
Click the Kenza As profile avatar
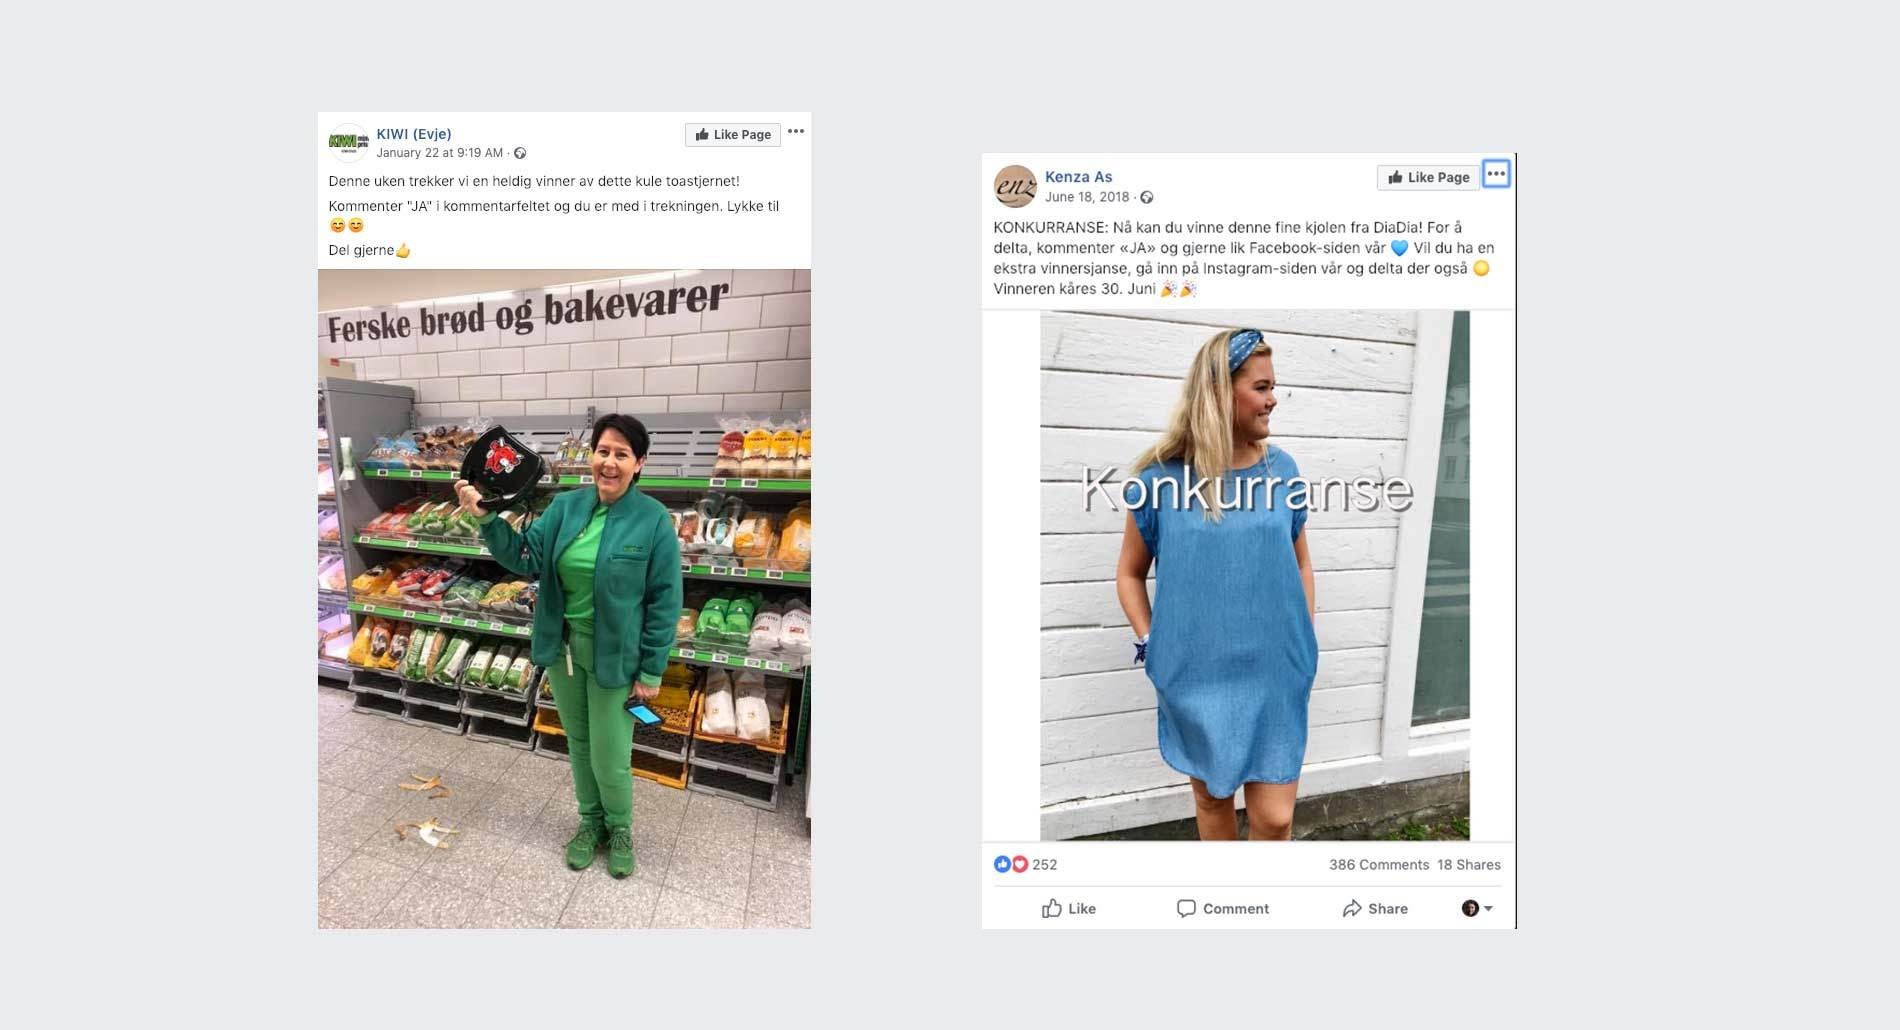(1014, 186)
